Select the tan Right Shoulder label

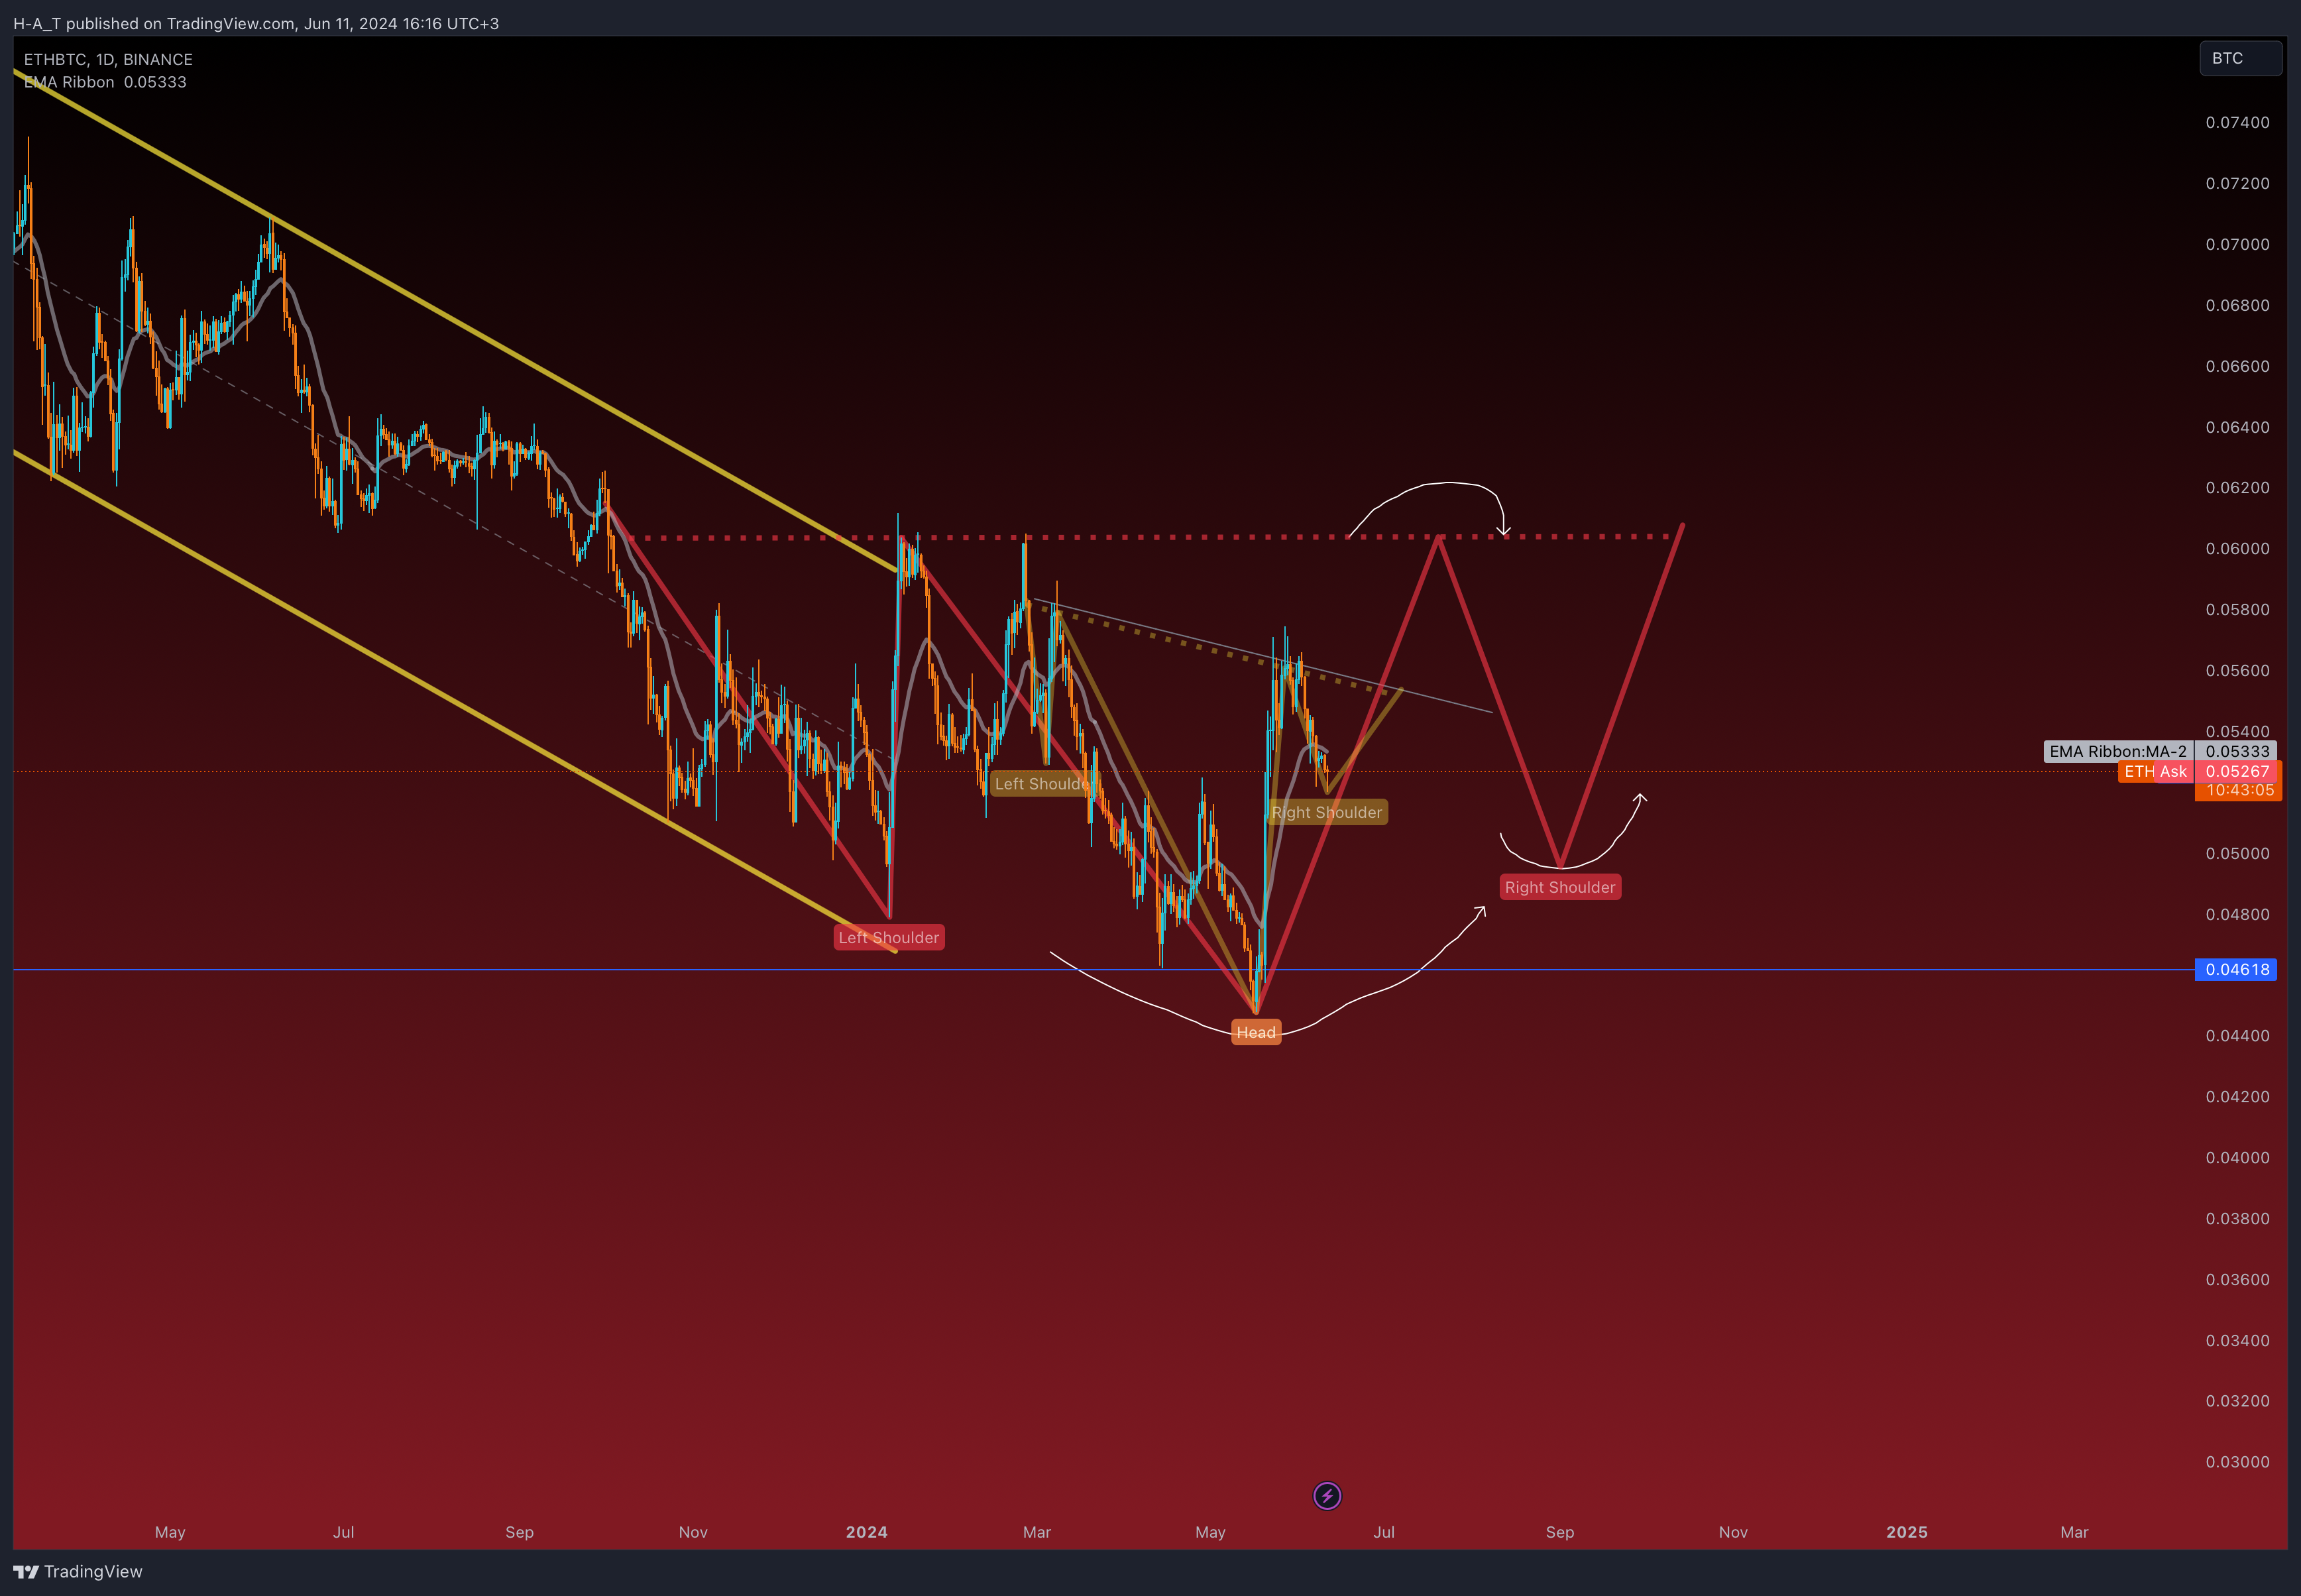click(x=1327, y=812)
